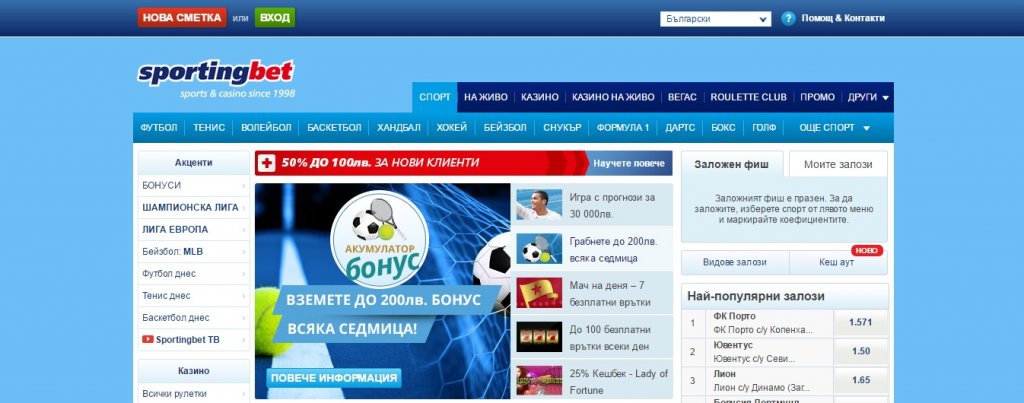The width and height of the screenshot is (1024, 403).
Task: Open the ПРОМО menu item
Action: tap(817, 97)
